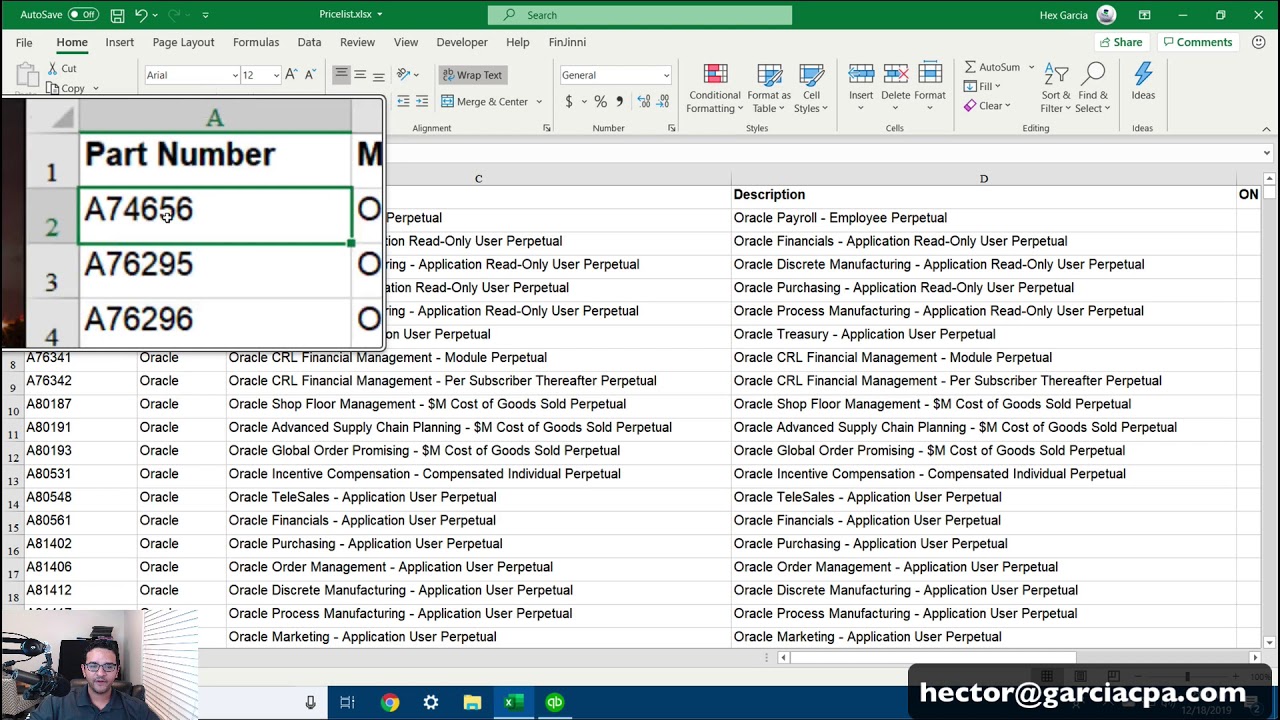1280x720 pixels.
Task: Click Decrease Font Size icon
Action: (310, 75)
